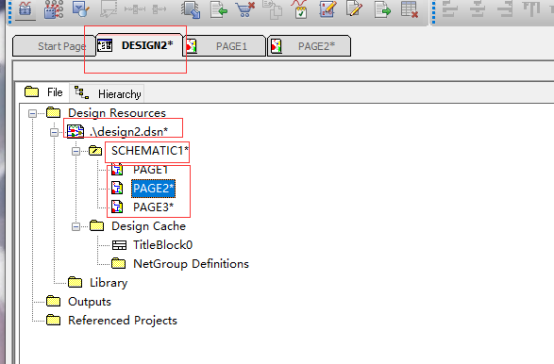Click the page with green left arrow icon
Screen dimensions: 554x364
218,9
